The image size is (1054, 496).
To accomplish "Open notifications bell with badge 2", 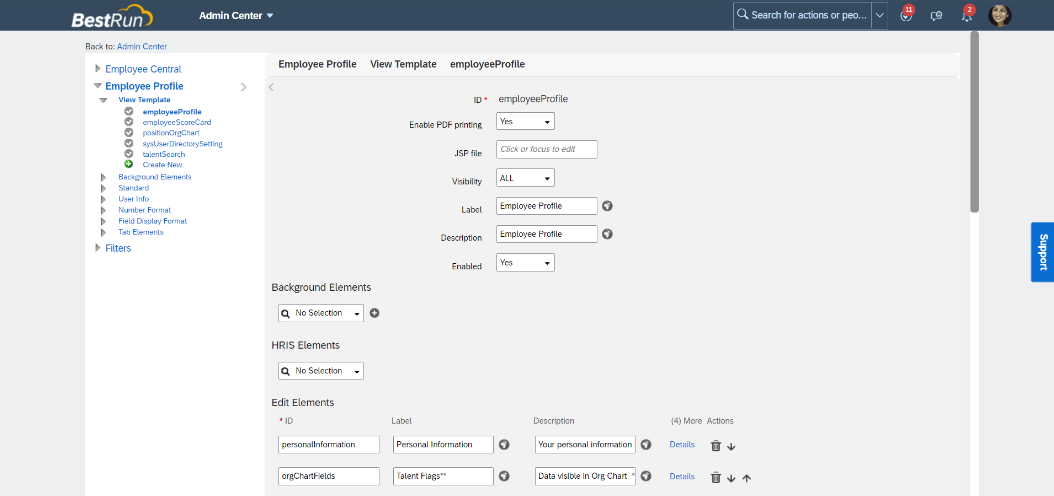I will [967, 15].
